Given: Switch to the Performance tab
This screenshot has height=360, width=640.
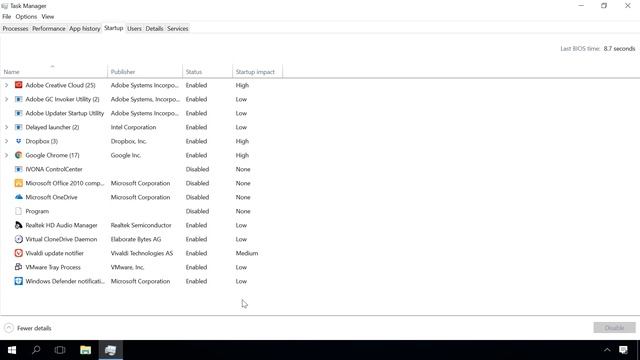Looking at the screenshot, I should pos(49,29).
